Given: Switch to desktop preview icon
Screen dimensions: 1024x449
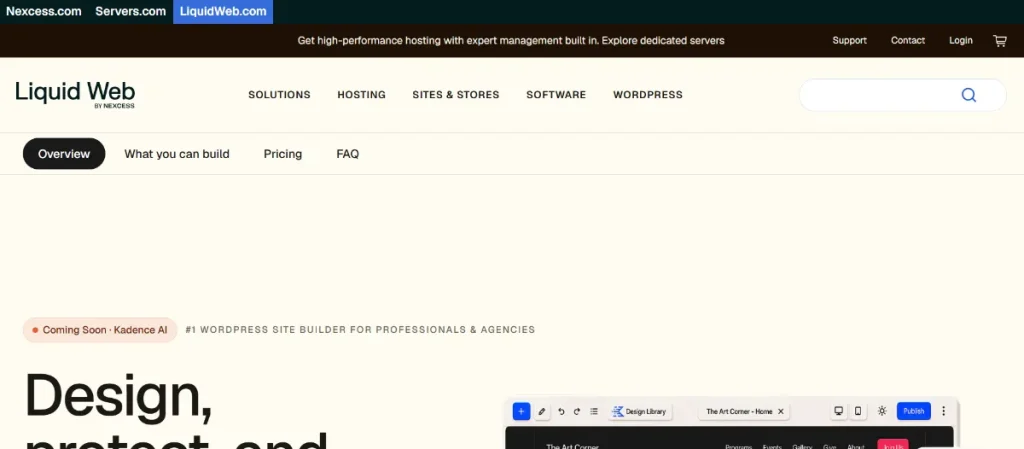Looking at the screenshot, I should pyautogui.click(x=839, y=411).
